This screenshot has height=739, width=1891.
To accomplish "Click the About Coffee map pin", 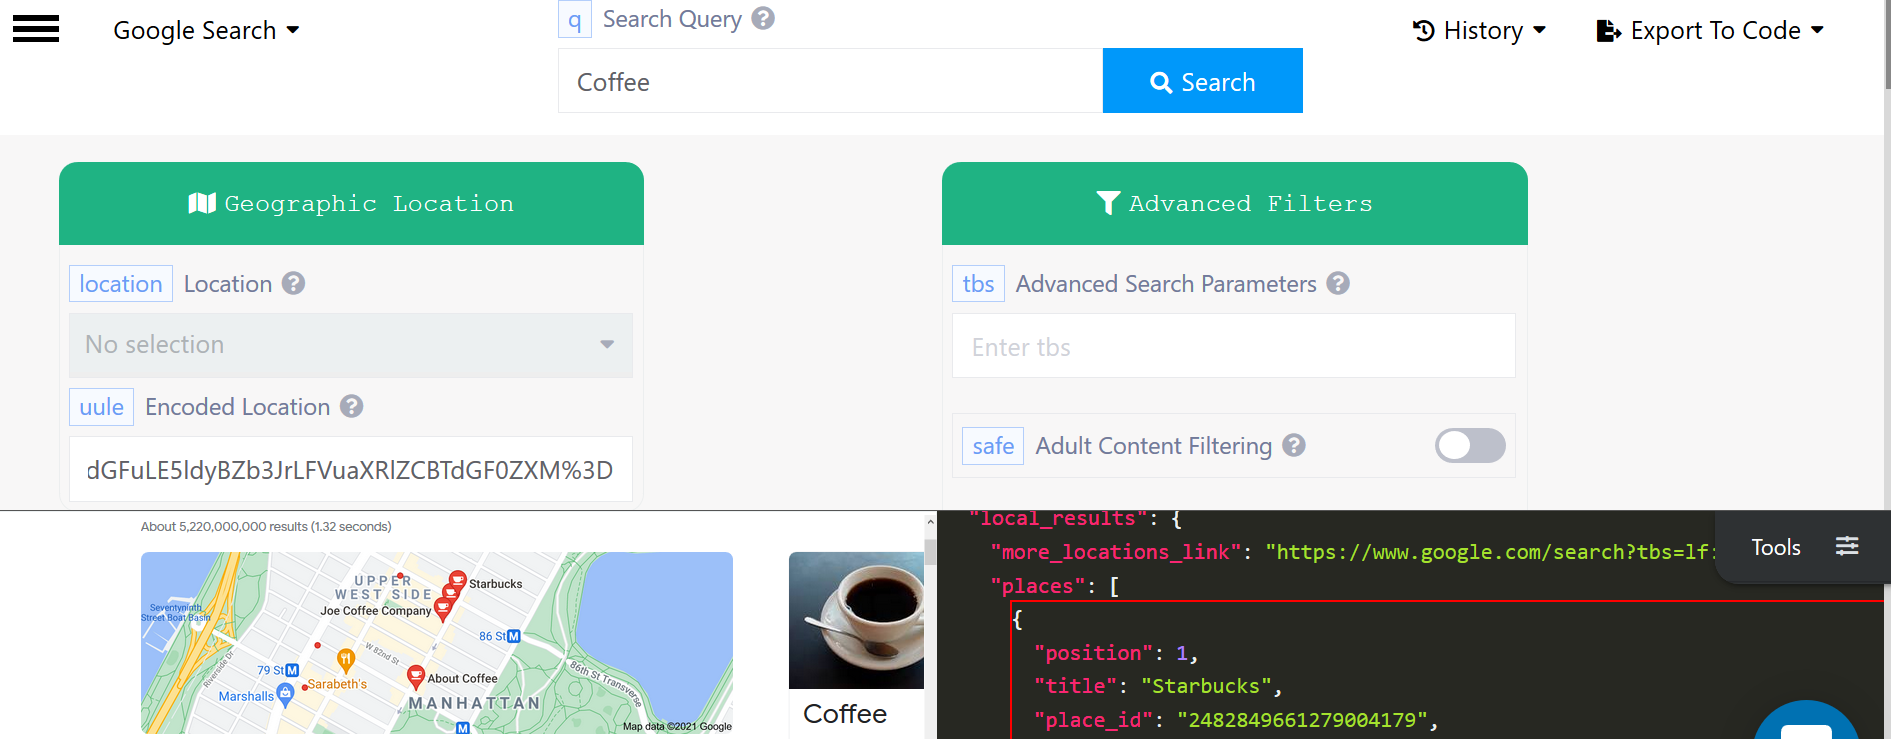I will 416,677.
